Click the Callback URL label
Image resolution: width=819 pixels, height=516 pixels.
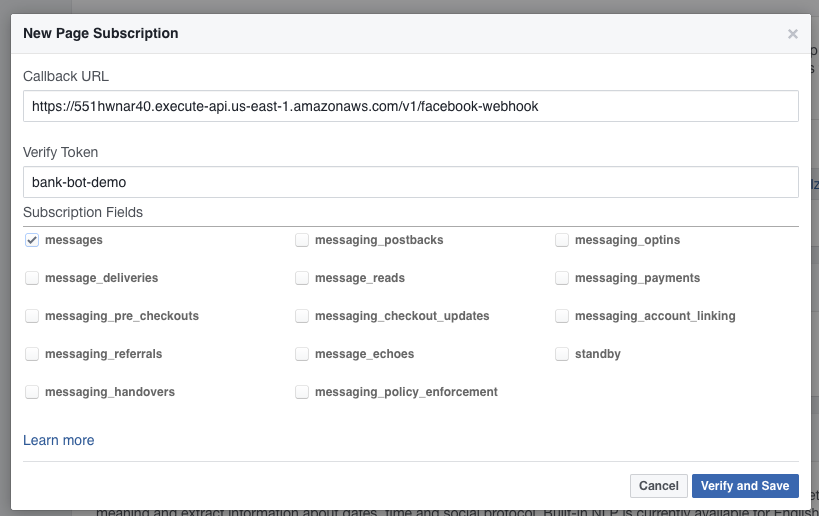tap(66, 76)
